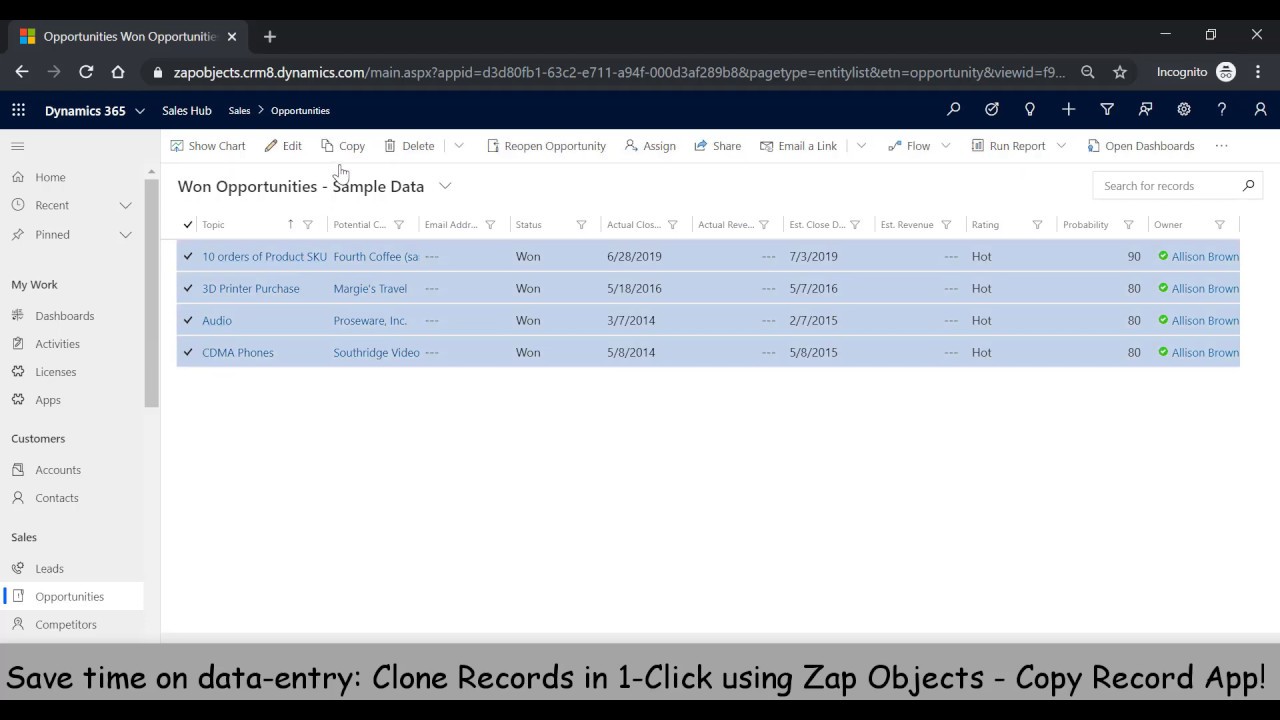
Task: Click the Flow command
Action: click(909, 146)
